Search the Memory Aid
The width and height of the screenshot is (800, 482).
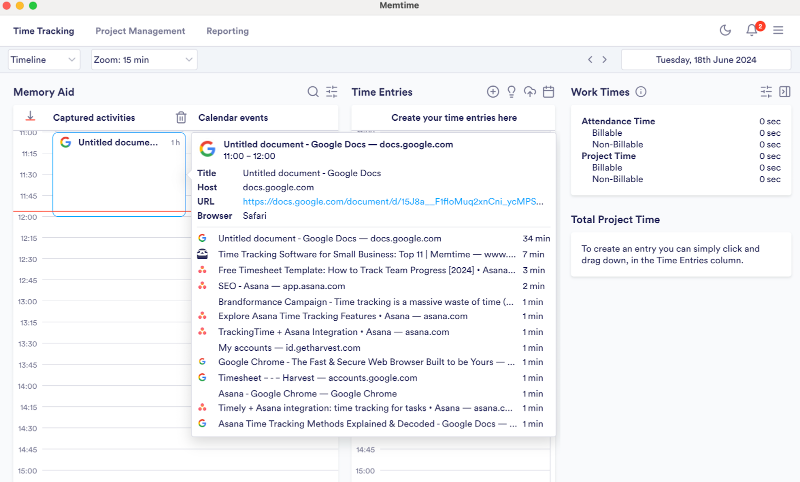[x=313, y=92]
